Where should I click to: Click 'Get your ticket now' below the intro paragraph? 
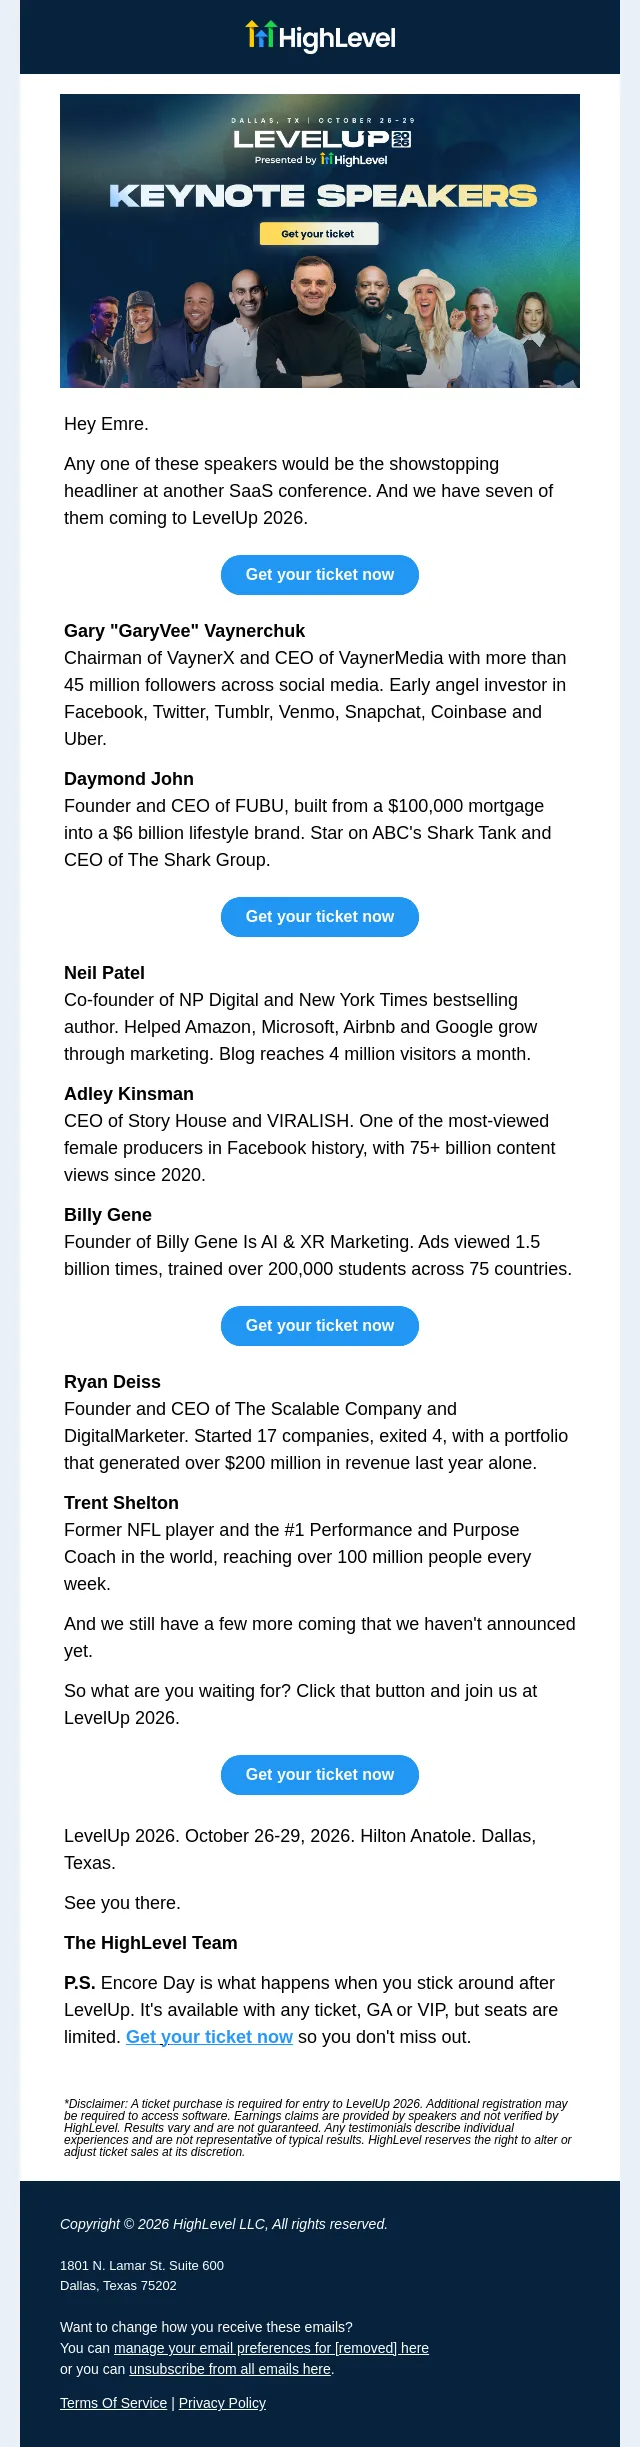(320, 575)
